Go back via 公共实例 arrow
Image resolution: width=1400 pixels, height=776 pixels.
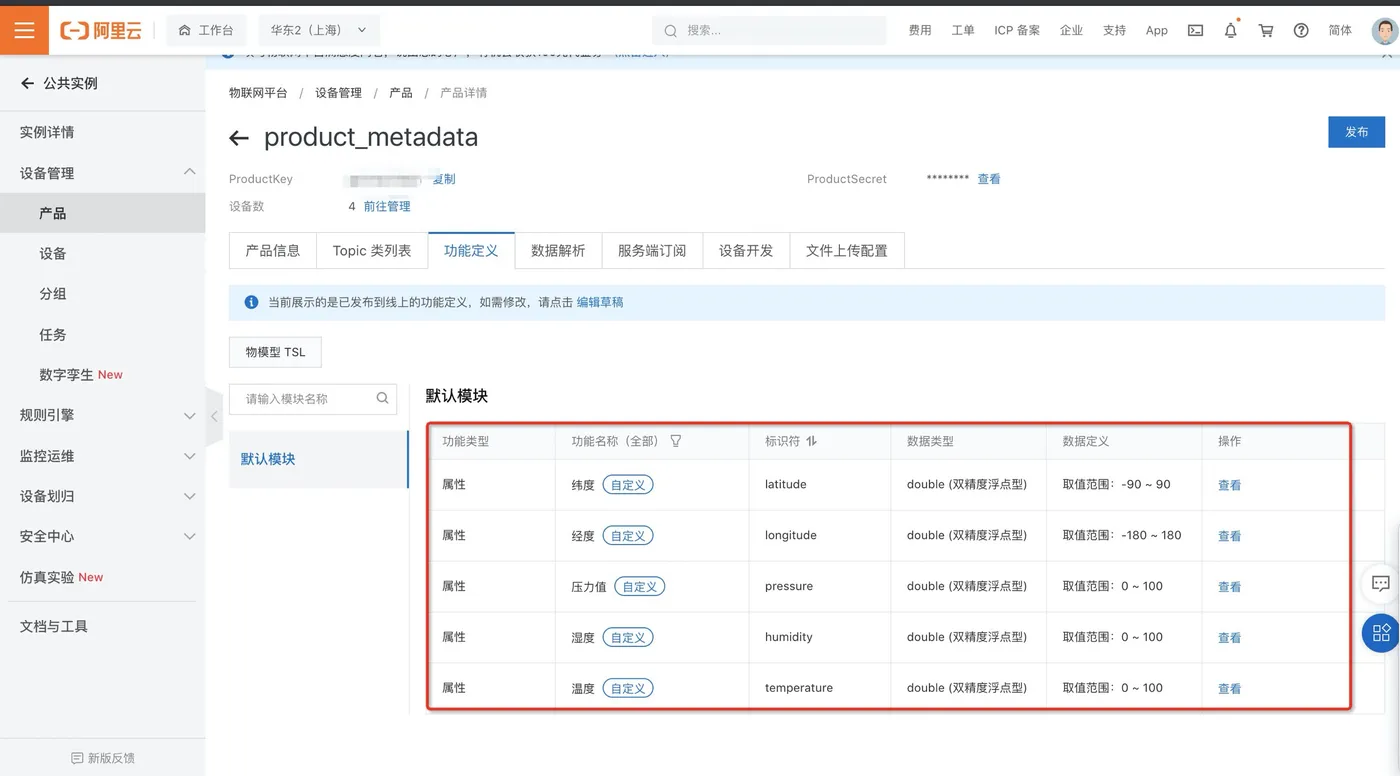[x=27, y=83]
